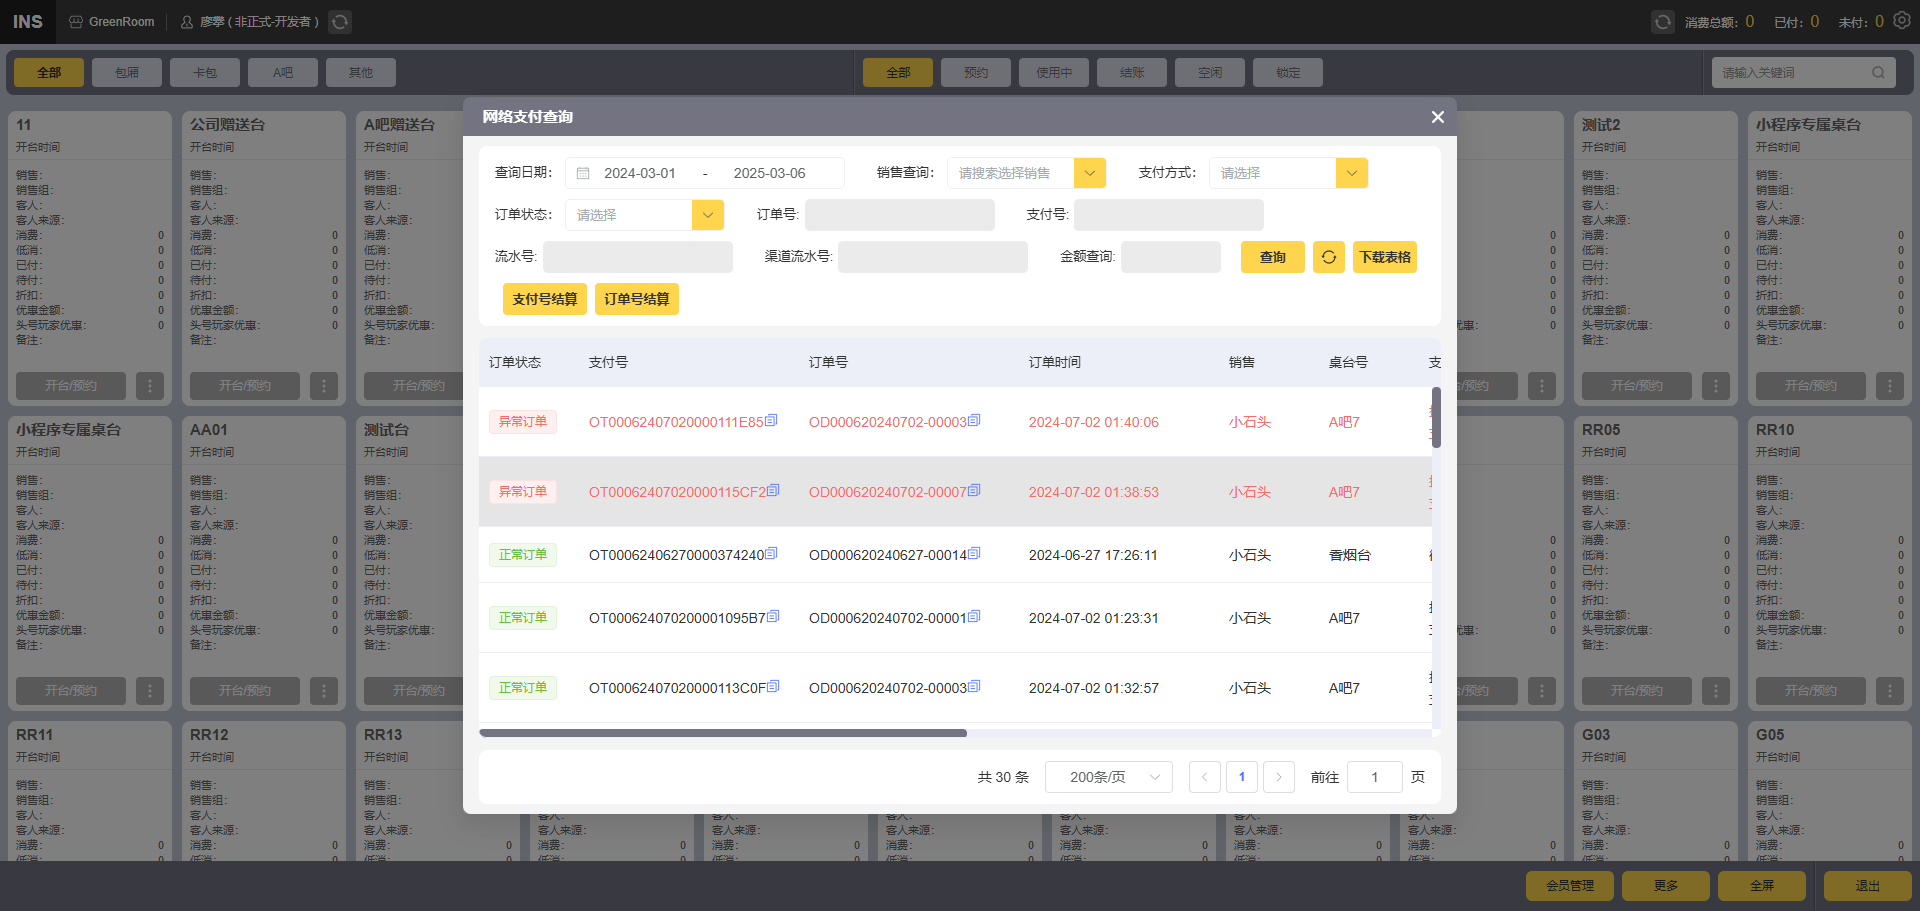This screenshot has height=911, width=1920.
Task: Copy order number OD000620240627-00014
Action: tap(975, 554)
